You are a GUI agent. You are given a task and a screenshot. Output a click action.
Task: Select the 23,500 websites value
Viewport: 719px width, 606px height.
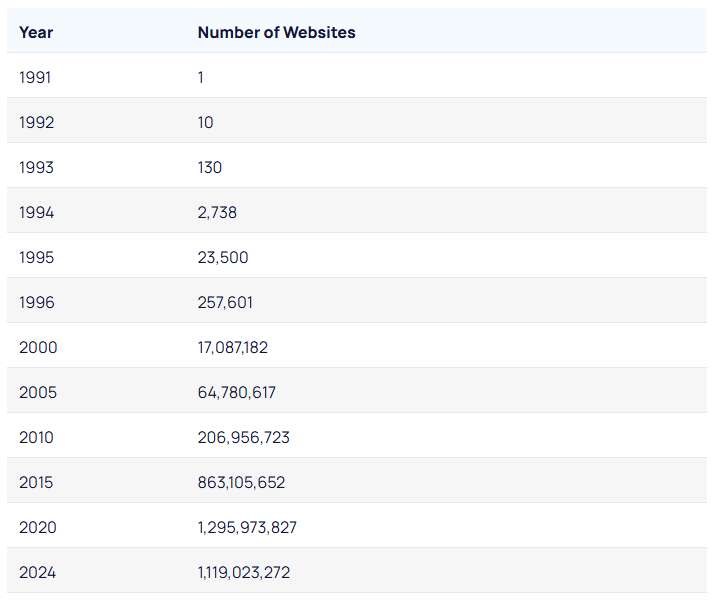pyautogui.click(x=223, y=257)
